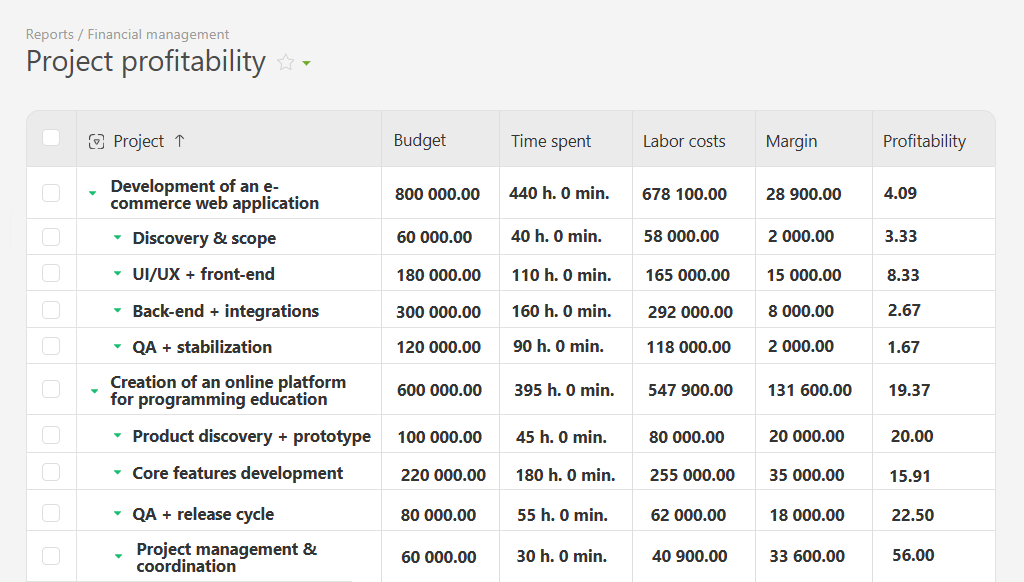Open Project management & coordination details
Viewport: 1024px width, 582px height.
118,556
